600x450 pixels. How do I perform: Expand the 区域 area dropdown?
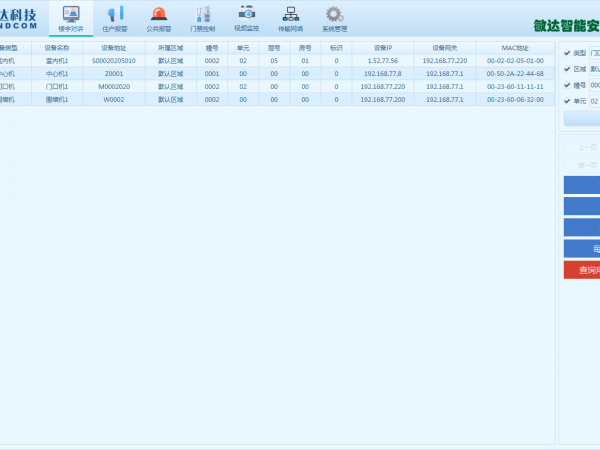coord(594,69)
